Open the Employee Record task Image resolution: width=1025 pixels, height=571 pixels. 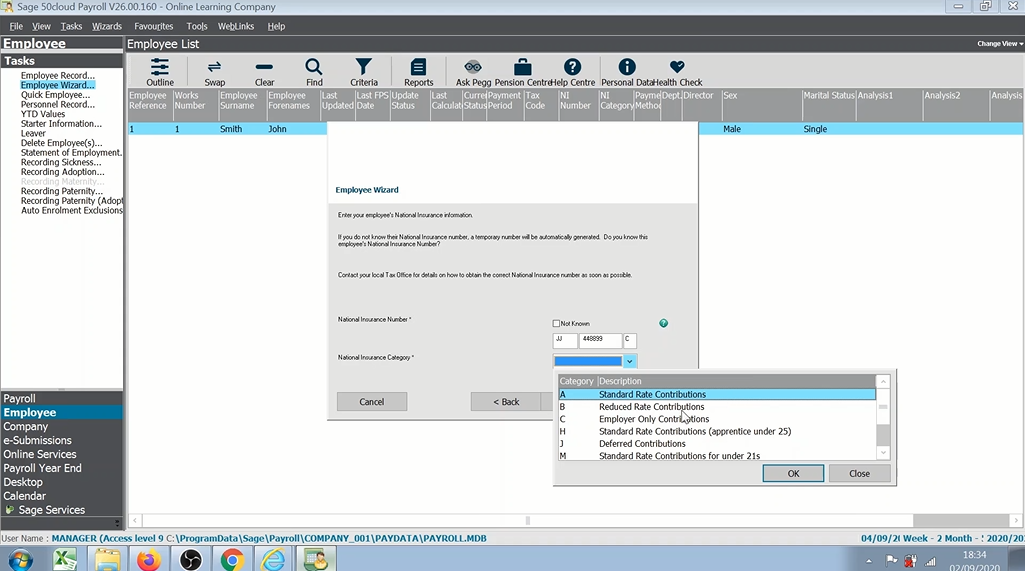tap(58, 75)
